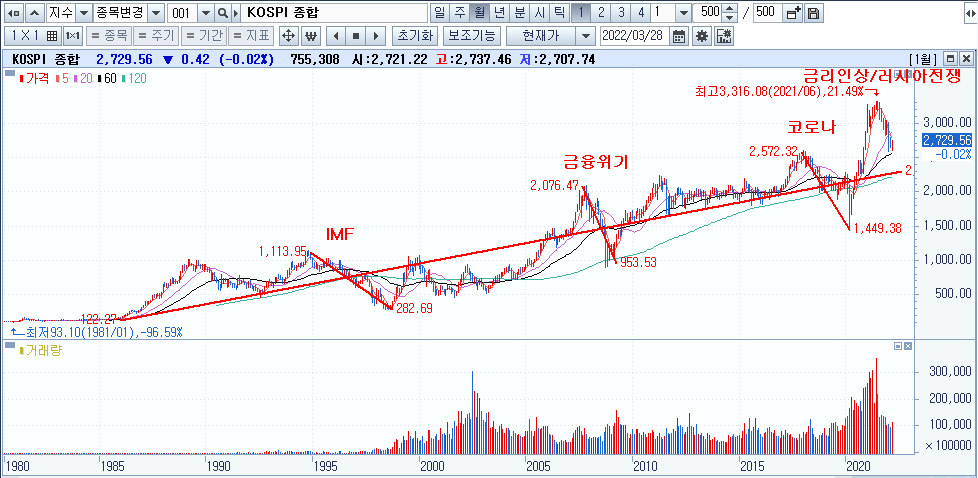Screen dimensions: 978x478
Task: Select interval preset 2
Action: coord(601,12)
